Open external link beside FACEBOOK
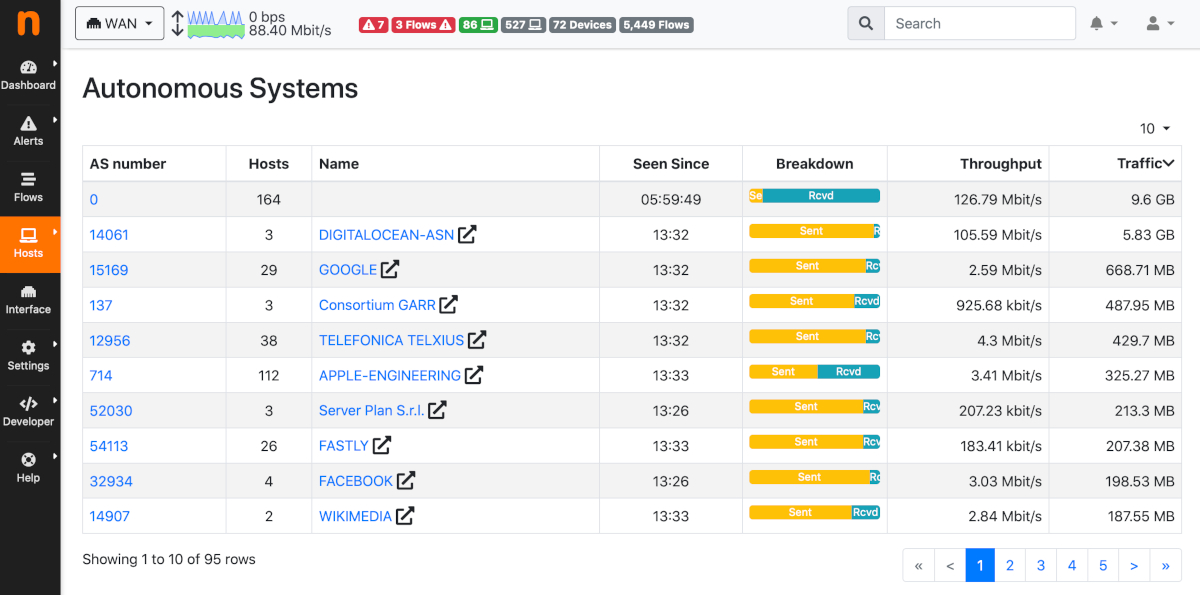1200x595 pixels. pos(404,480)
